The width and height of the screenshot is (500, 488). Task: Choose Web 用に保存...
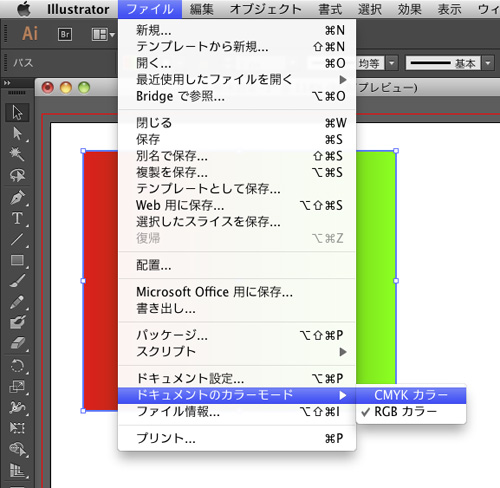[x=237, y=205]
